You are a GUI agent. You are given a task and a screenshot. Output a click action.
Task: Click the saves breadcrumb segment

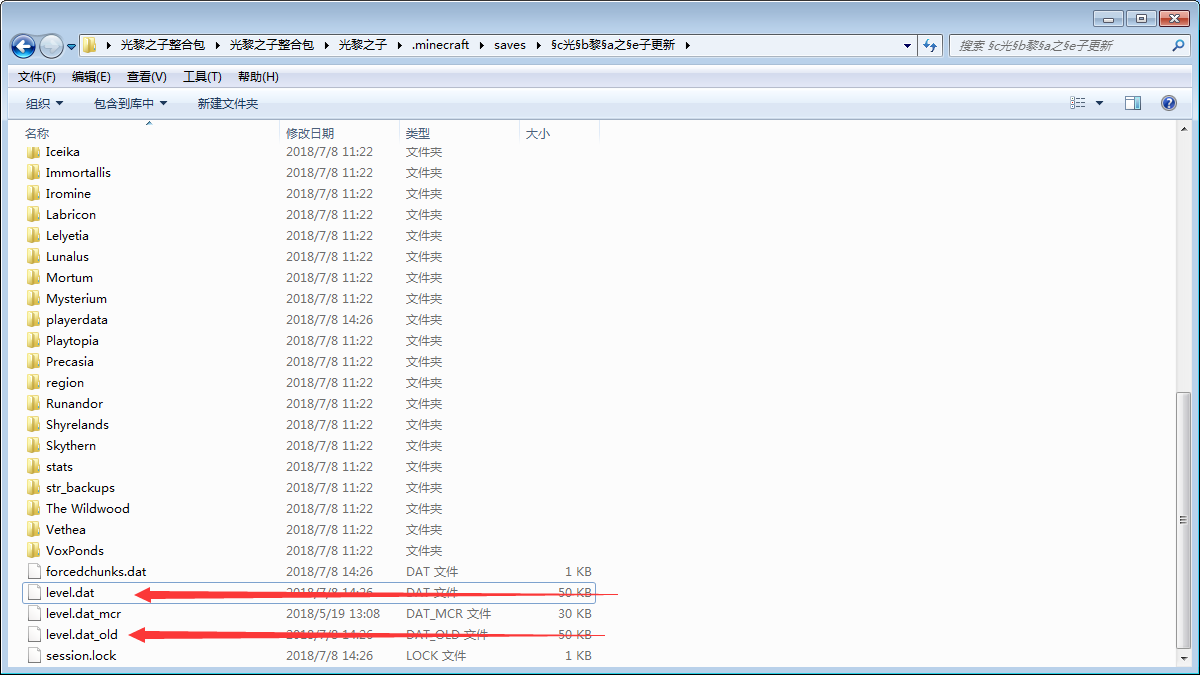509,45
